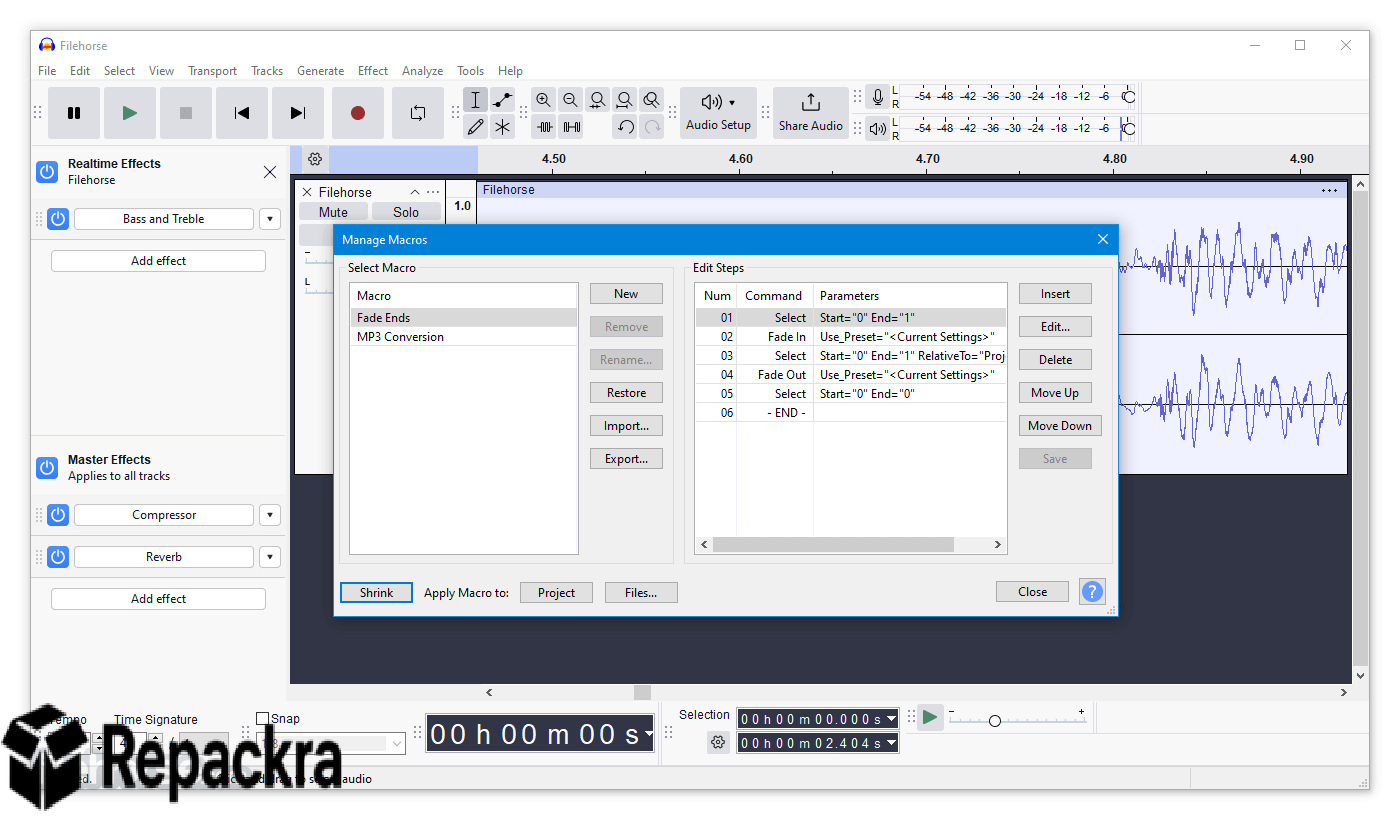1400x820 pixels.
Task: Click the Stop transport button
Action: 186,113
